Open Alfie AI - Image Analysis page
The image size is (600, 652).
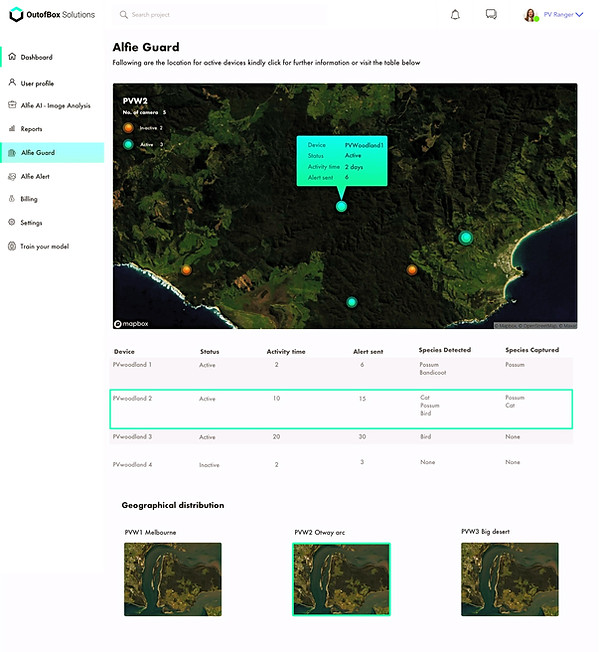pyautogui.click(x=55, y=105)
